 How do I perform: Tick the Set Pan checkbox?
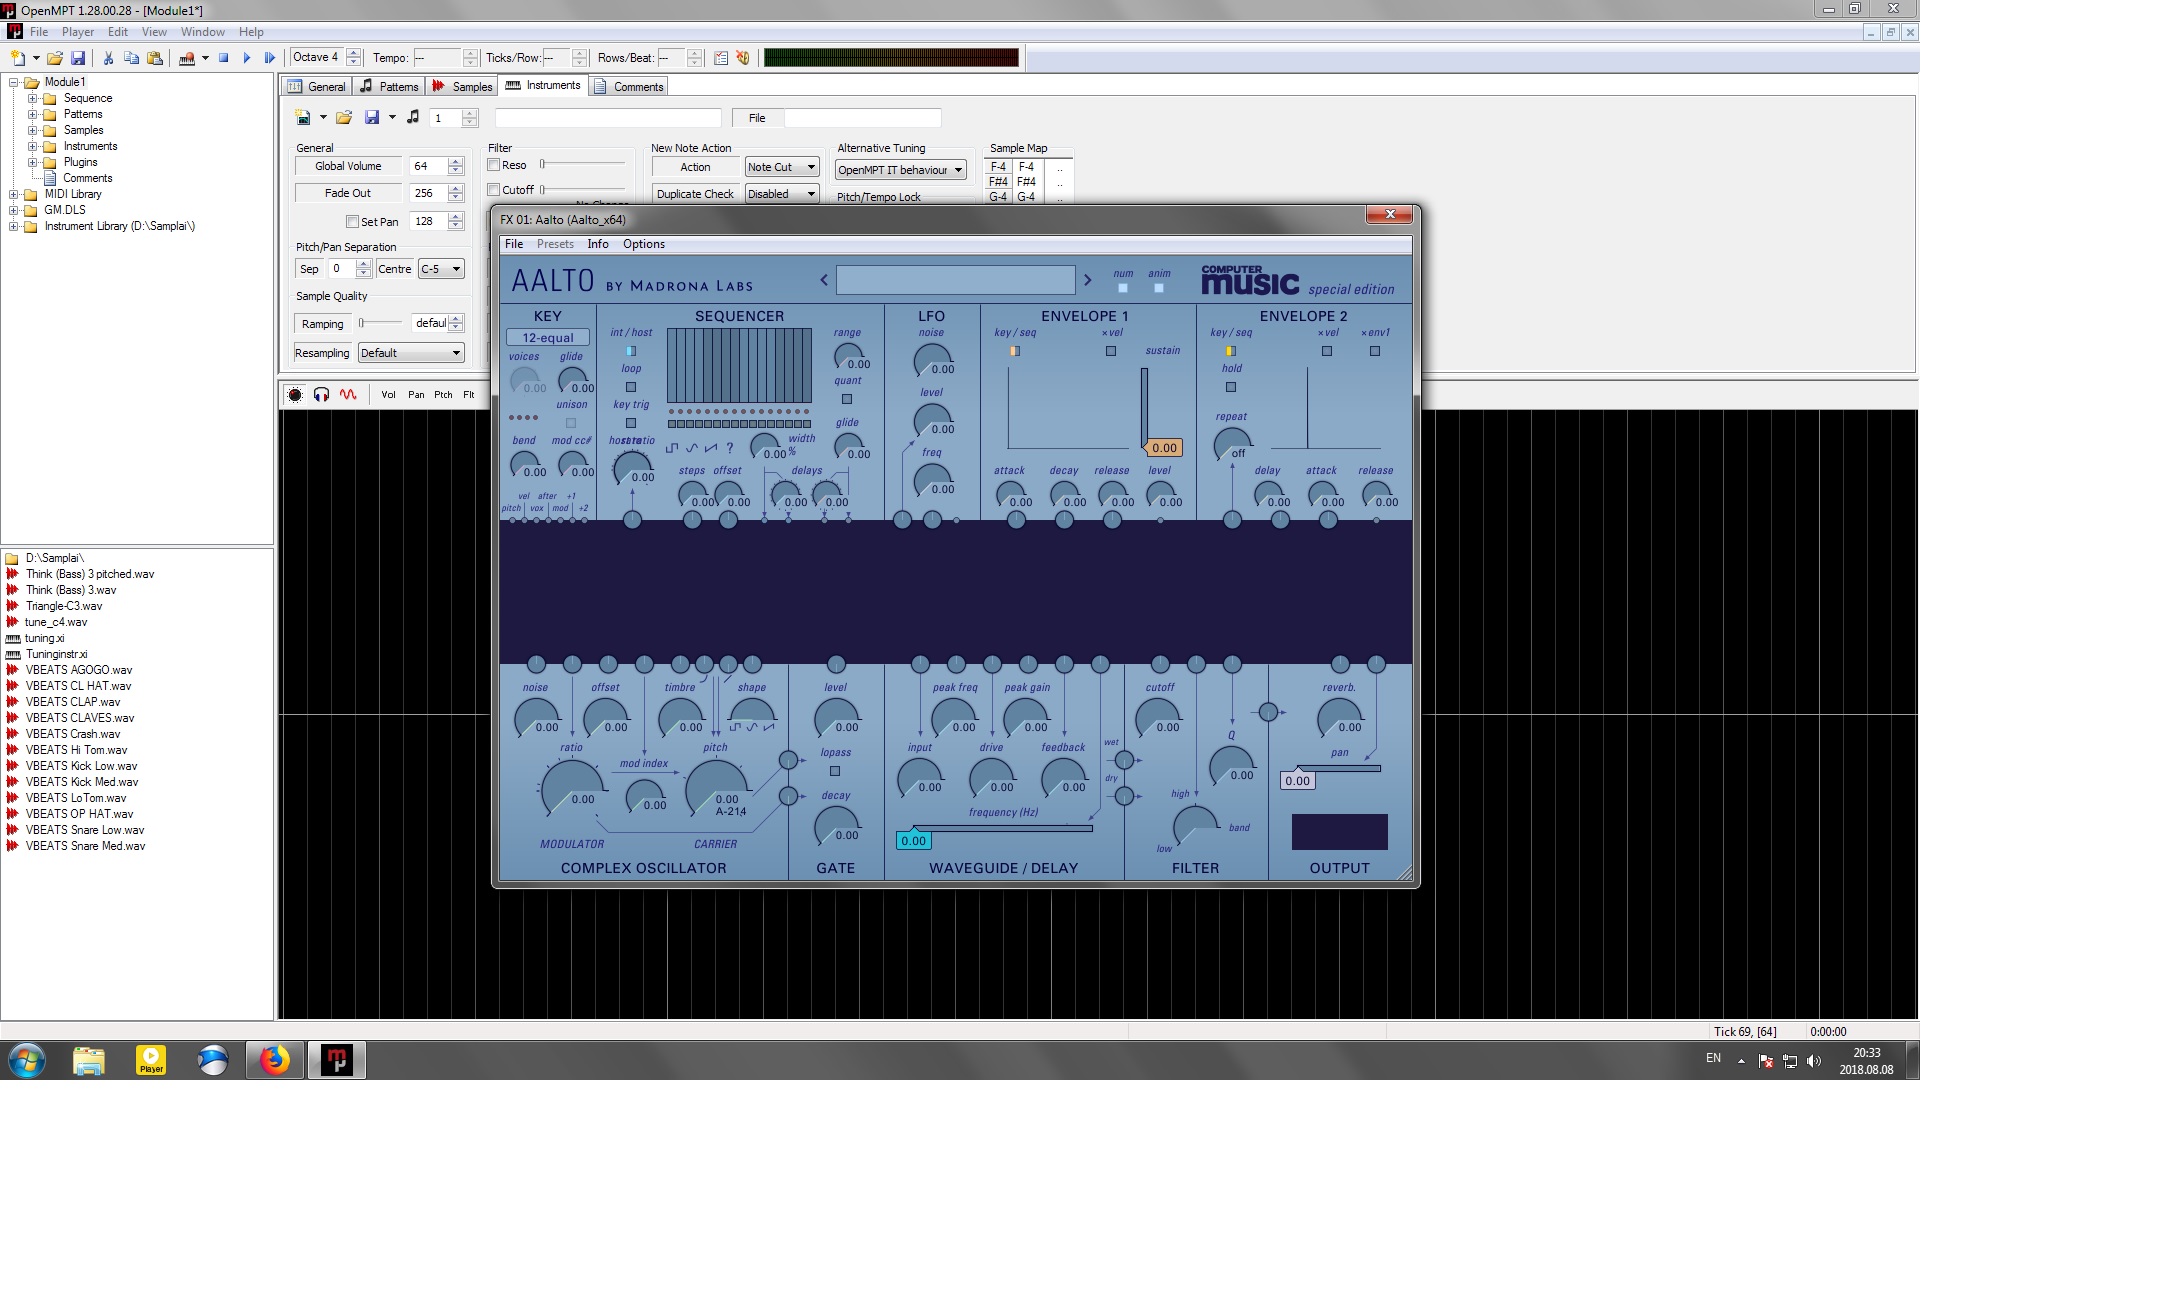coord(352,222)
